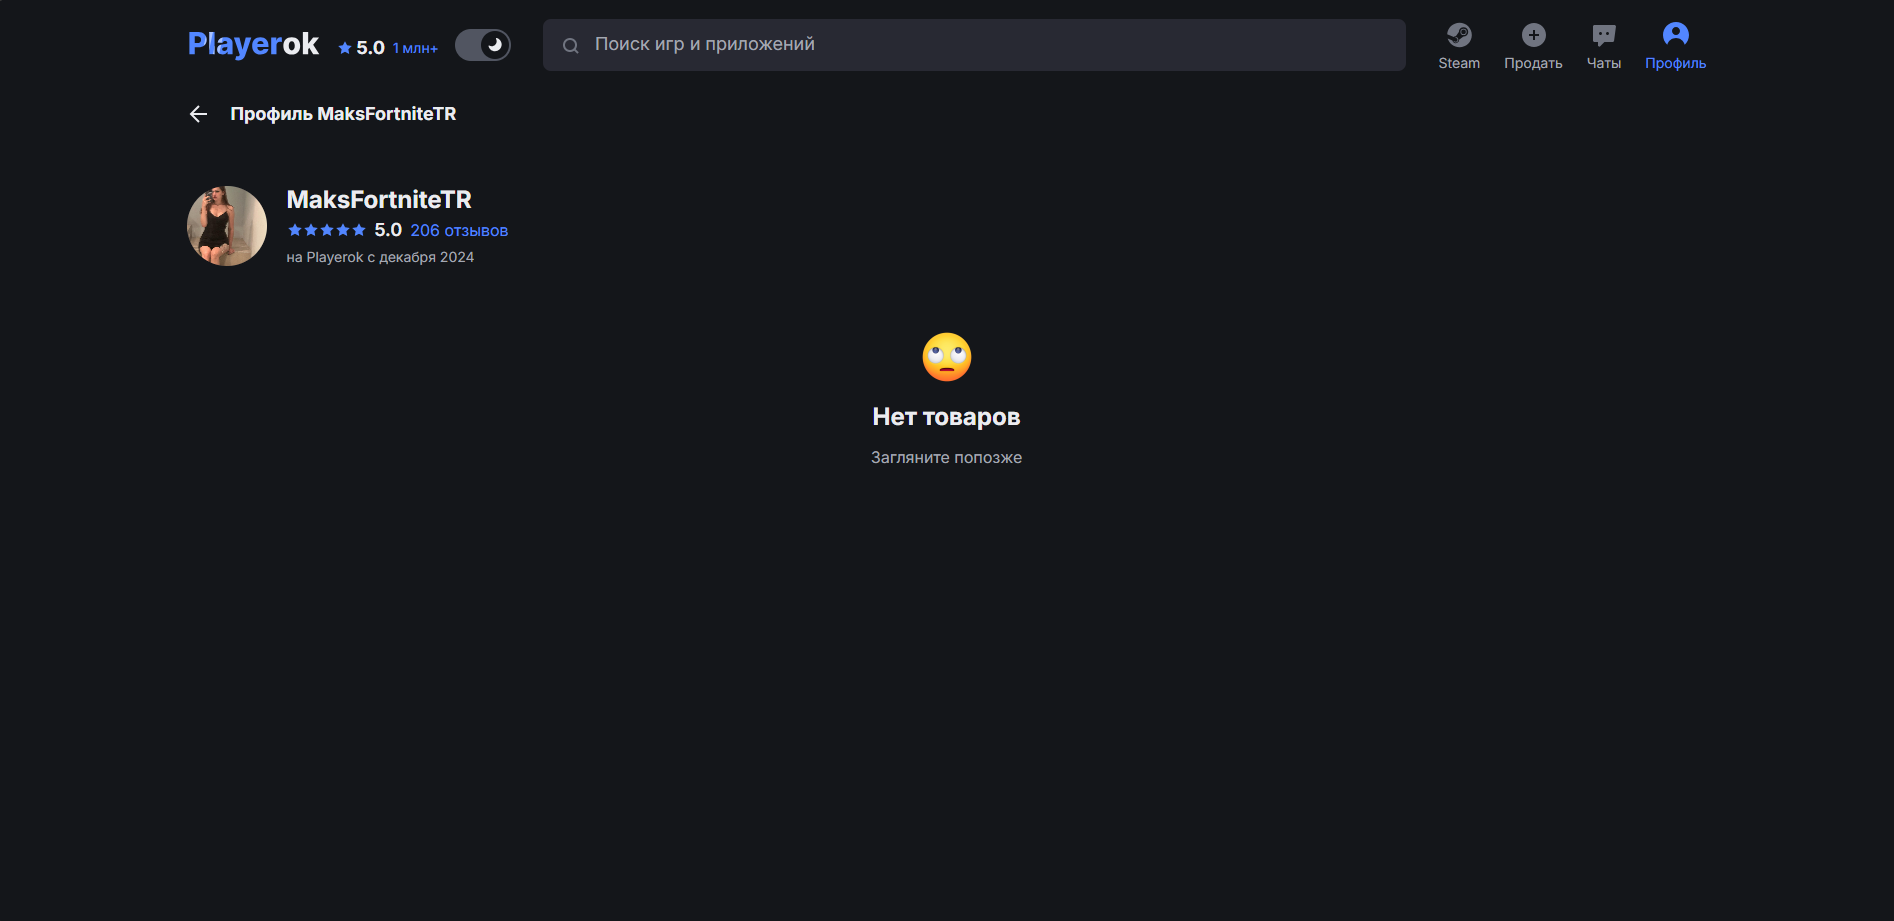Toggle the dark theme switch

click(x=483, y=45)
